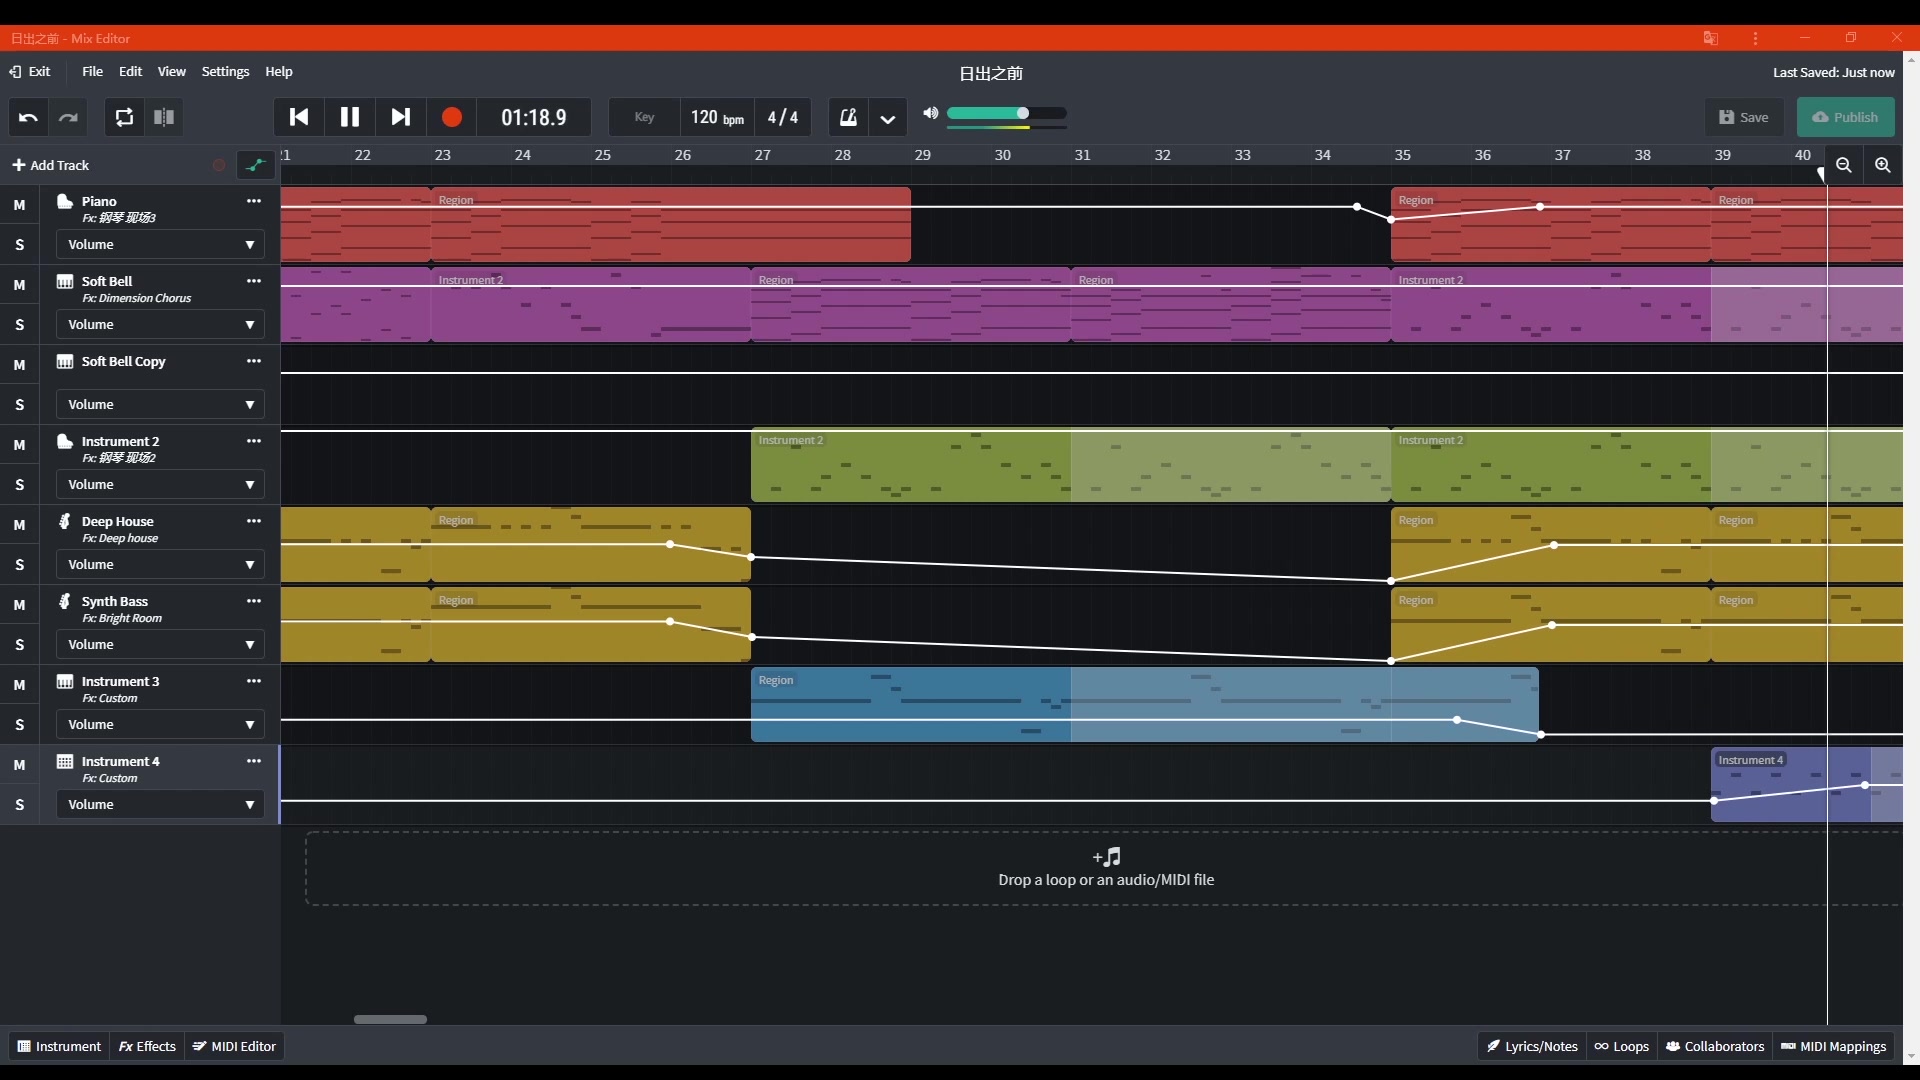Screen dimensions: 1920x1080
Task: Click Publish button to publish project
Action: [1845, 116]
